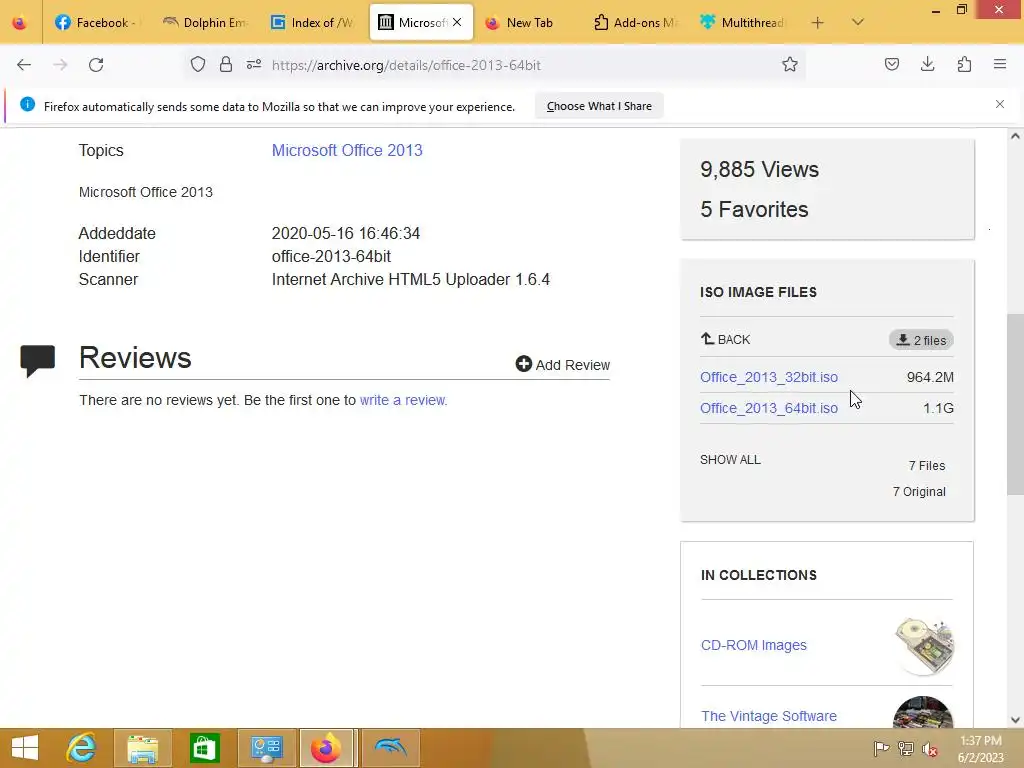Viewport: 1024px width, 768px height.
Task: Switch to the Add-ons Manager tab
Action: (x=636, y=23)
